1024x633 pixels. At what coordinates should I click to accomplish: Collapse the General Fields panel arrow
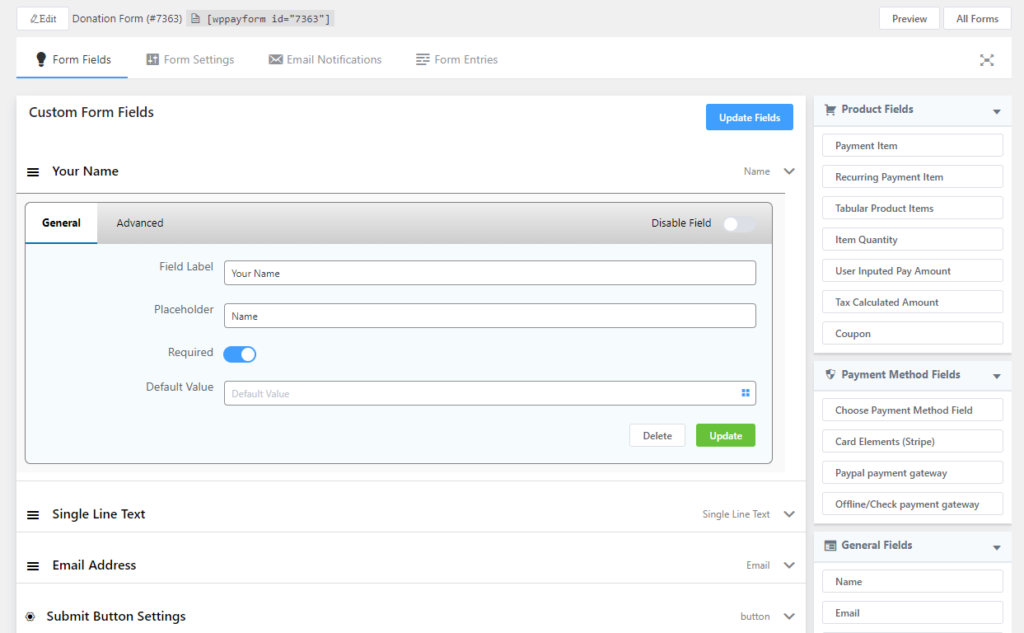996,547
